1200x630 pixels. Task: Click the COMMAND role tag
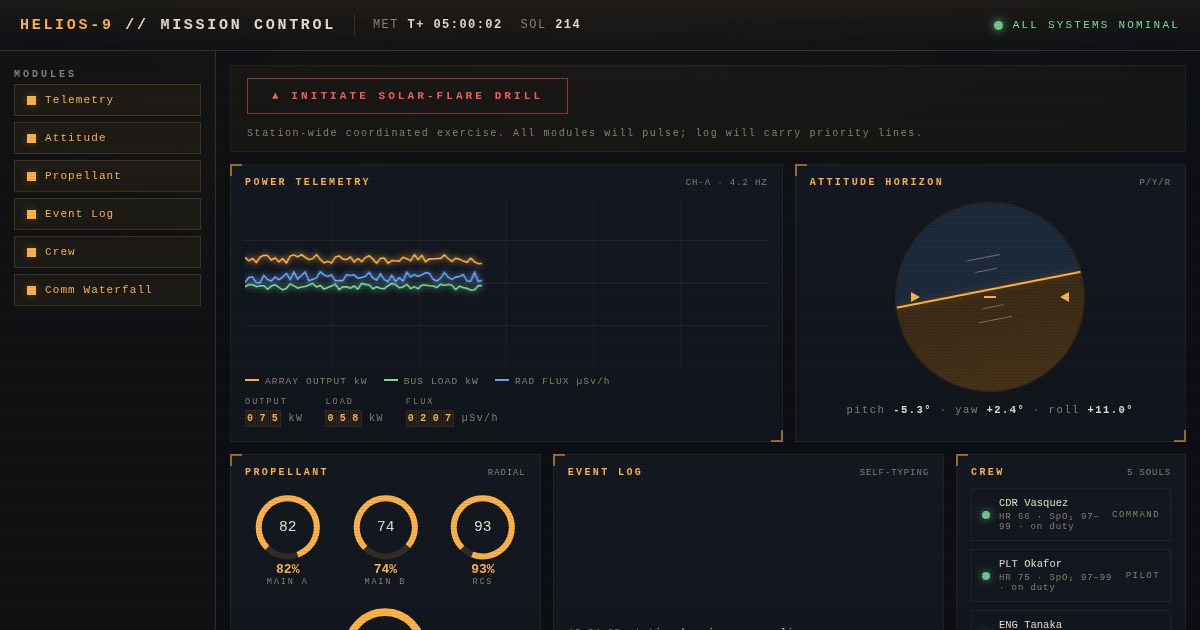[1136, 515]
